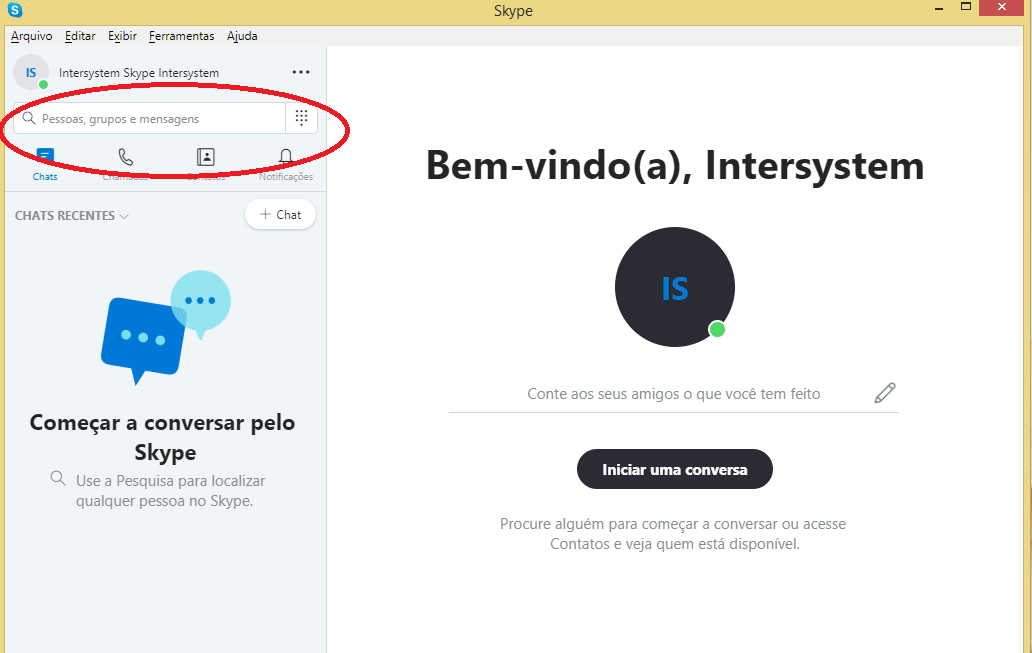Viewport: 1032px width, 653px height.
Task: Click the Iniciar uma conversa button
Action: tap(675, 469)
